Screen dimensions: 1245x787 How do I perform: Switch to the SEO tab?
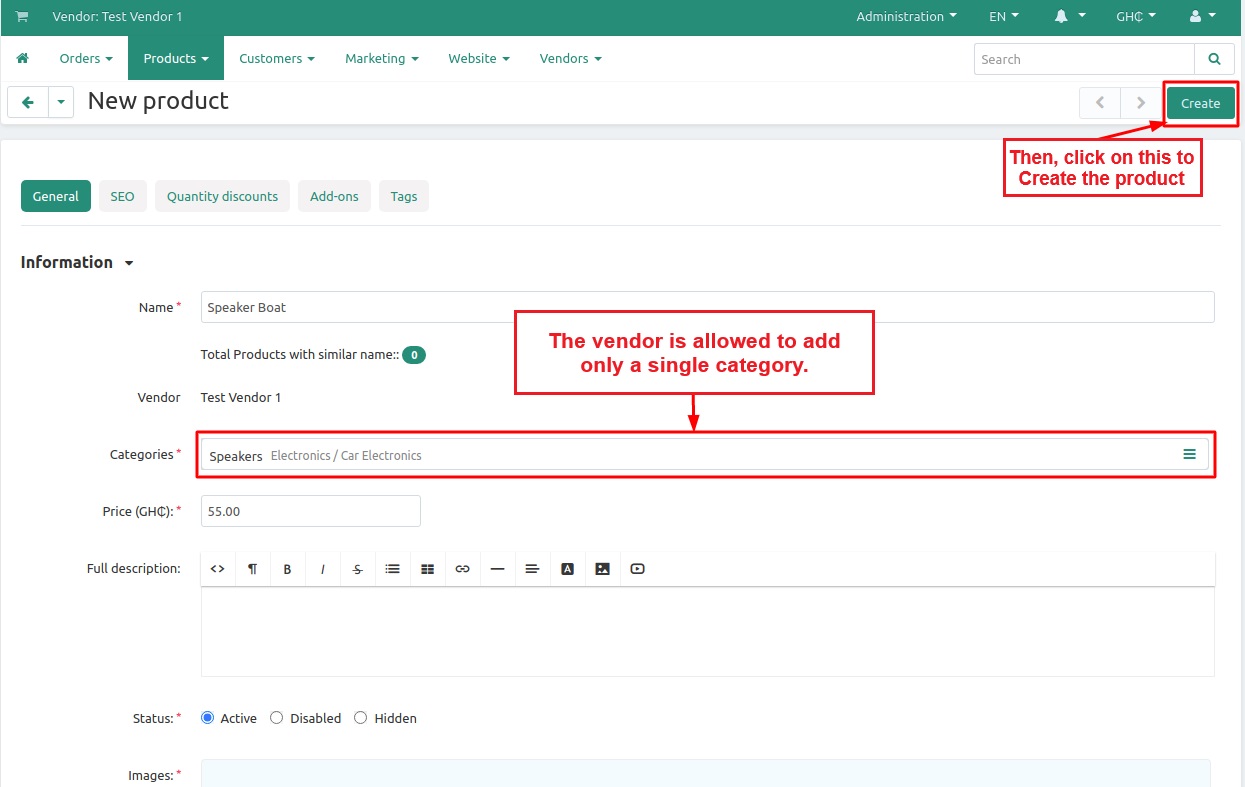(122, 197)
